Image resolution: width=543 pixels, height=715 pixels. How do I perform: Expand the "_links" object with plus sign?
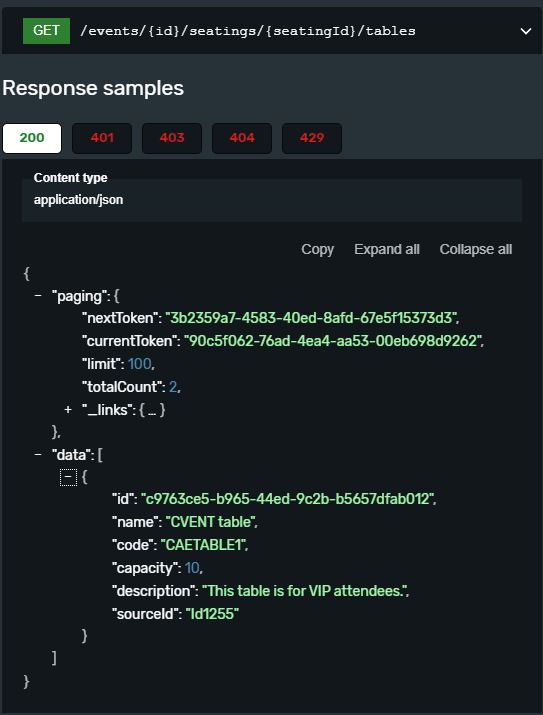[x=68, y=410]
